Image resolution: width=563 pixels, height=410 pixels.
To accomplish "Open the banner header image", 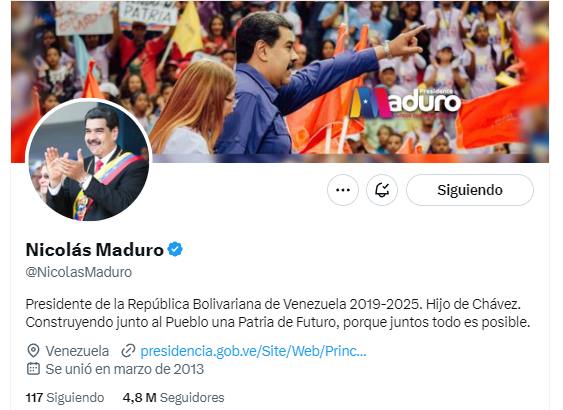I will [x=280, y=81].
